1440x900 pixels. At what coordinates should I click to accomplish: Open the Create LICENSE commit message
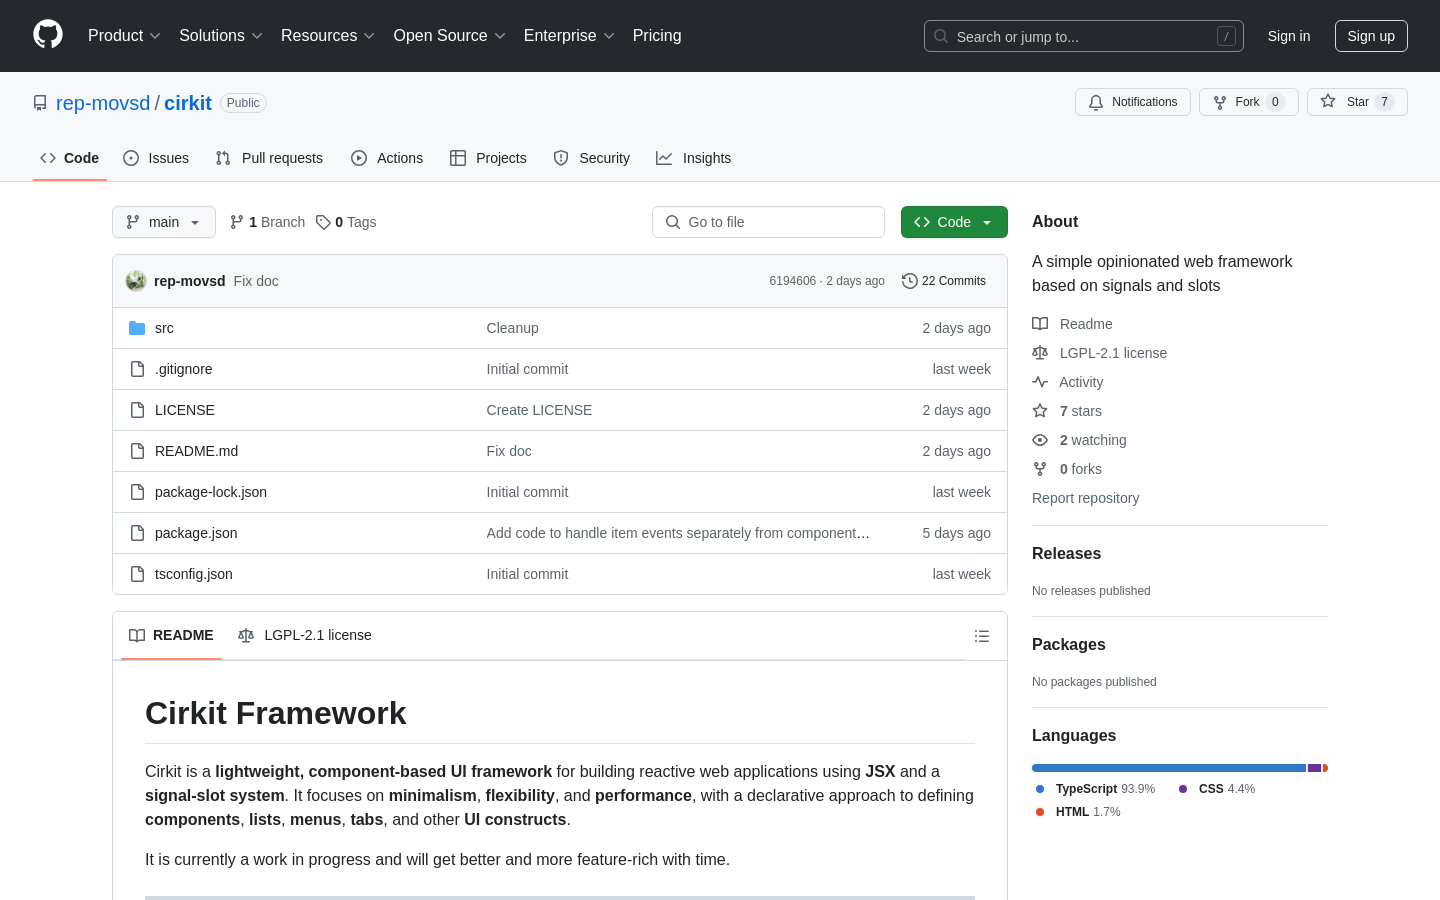(539, 410)
